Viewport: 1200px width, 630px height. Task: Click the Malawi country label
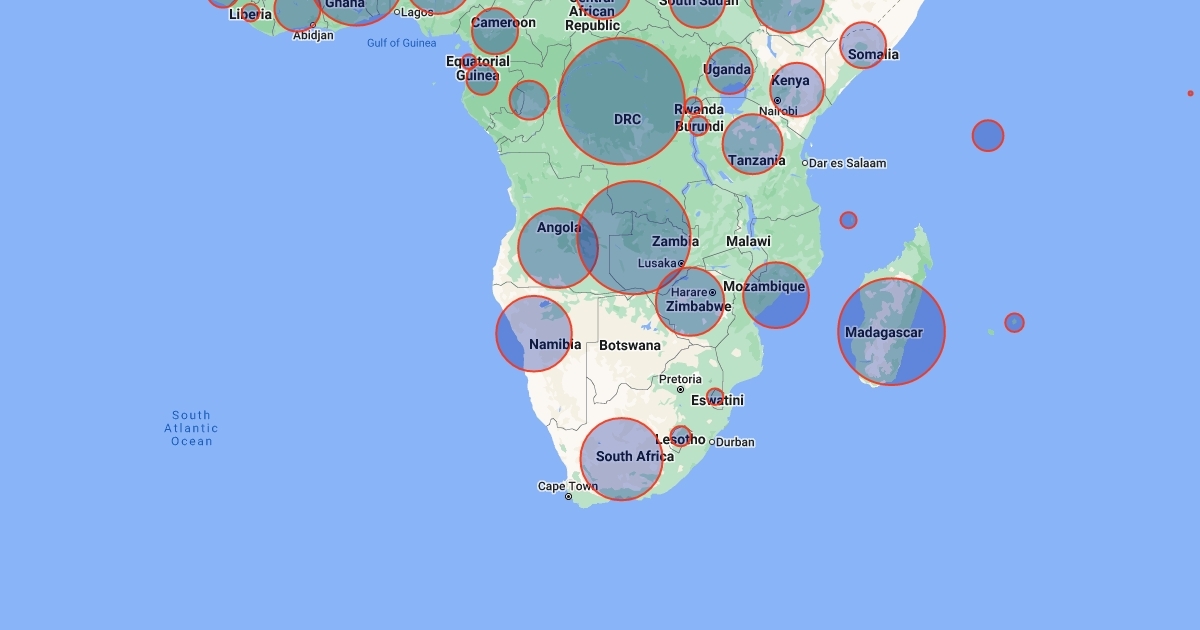tap(748, 241)
